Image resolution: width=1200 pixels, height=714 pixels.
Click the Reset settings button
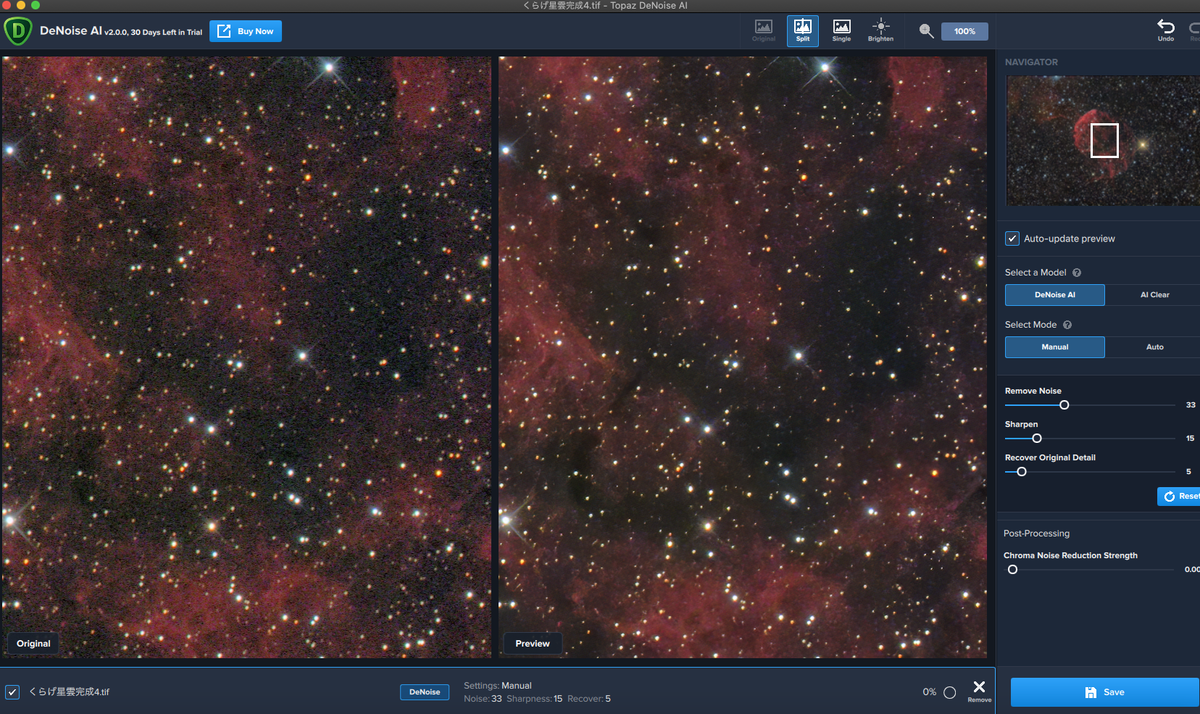1179,496
